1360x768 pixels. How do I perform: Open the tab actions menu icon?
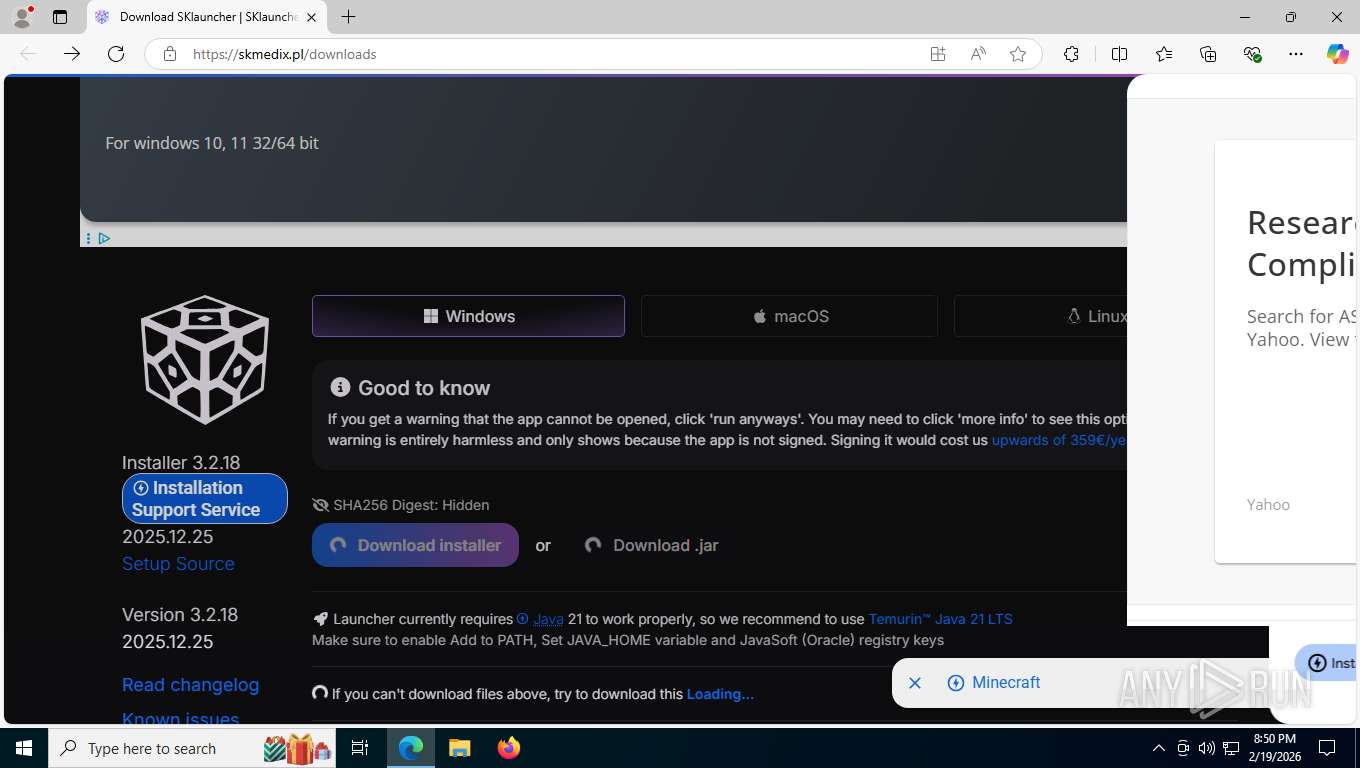[x=60, y=17]
